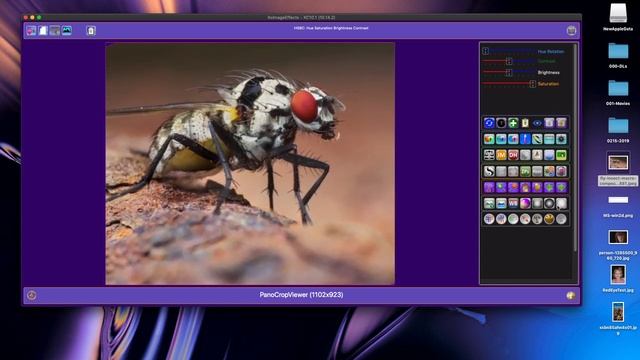Open the NewAppleData drive on the desktop
Image resolution: width=640 pixels, height=360 pixels.
[x=618, y=17]
